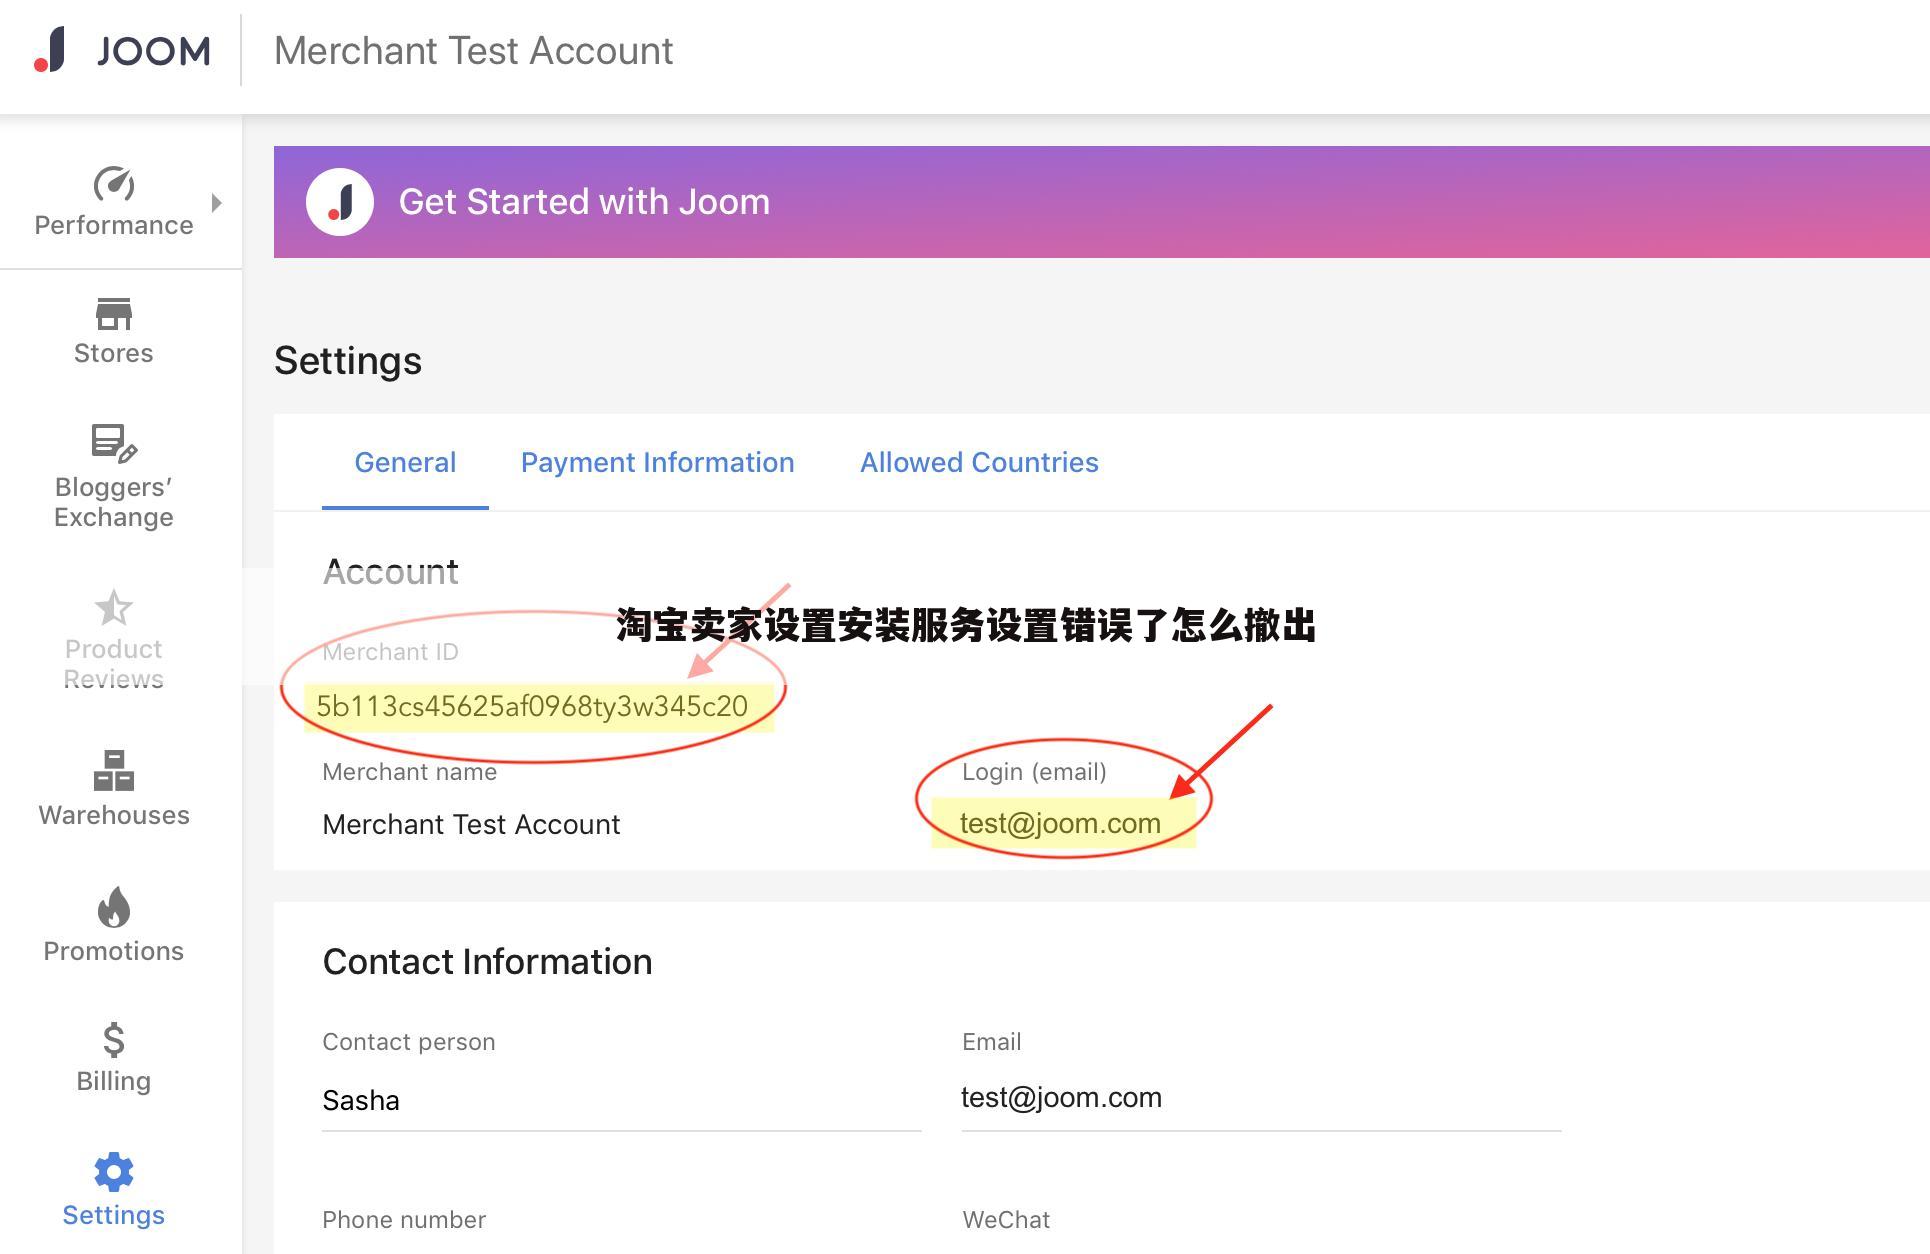Viewport: 1930px width, 1254px height.
Task: Click the JOOM logo in header
Action: pos(123,51)
